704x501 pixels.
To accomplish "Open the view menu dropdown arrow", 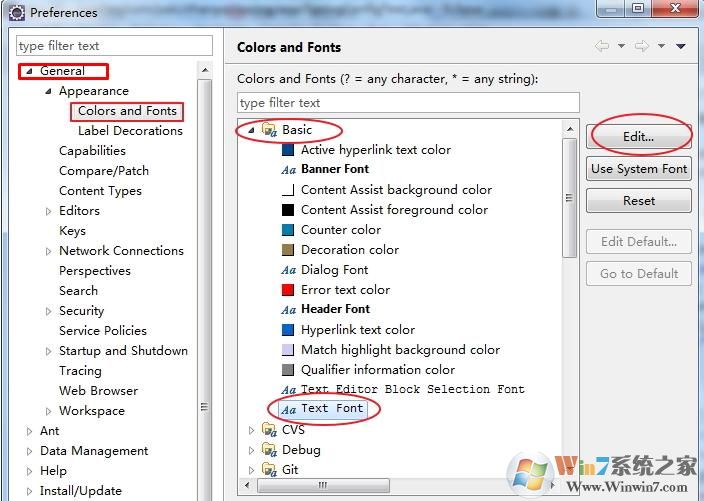I will (681, 47).
